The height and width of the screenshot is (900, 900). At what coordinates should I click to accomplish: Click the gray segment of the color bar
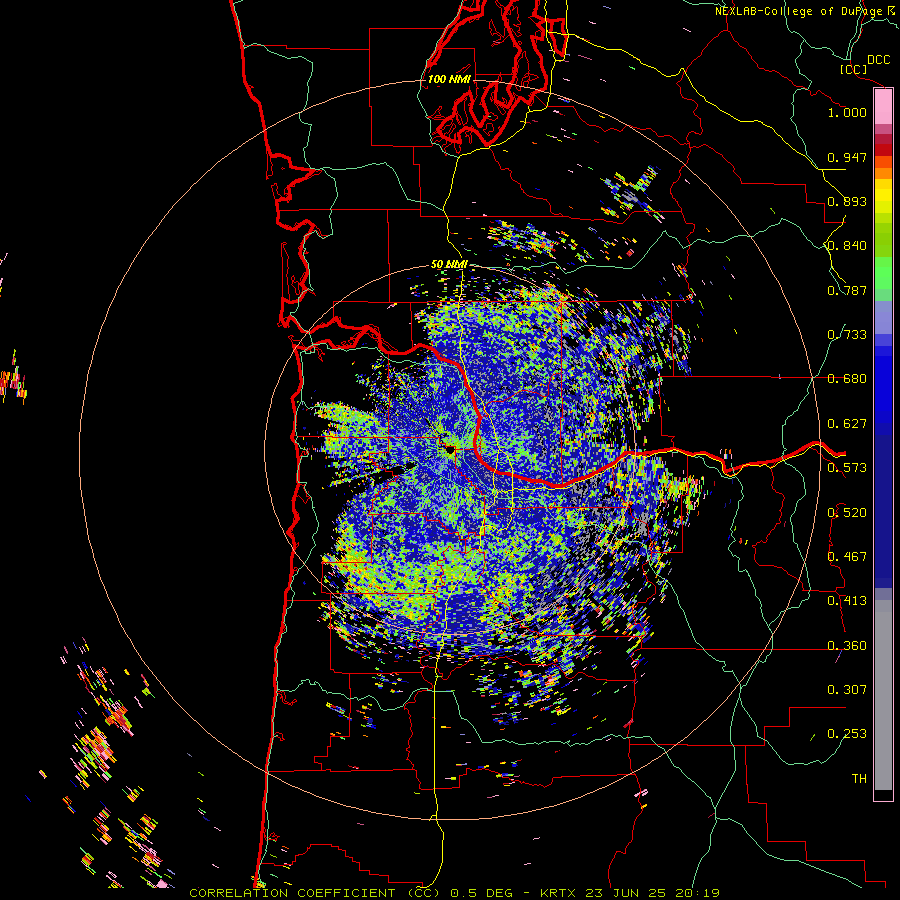883,695
